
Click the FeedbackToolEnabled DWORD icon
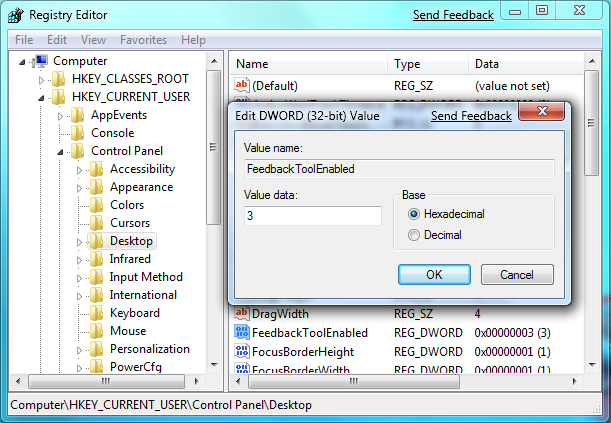point(242,332)
